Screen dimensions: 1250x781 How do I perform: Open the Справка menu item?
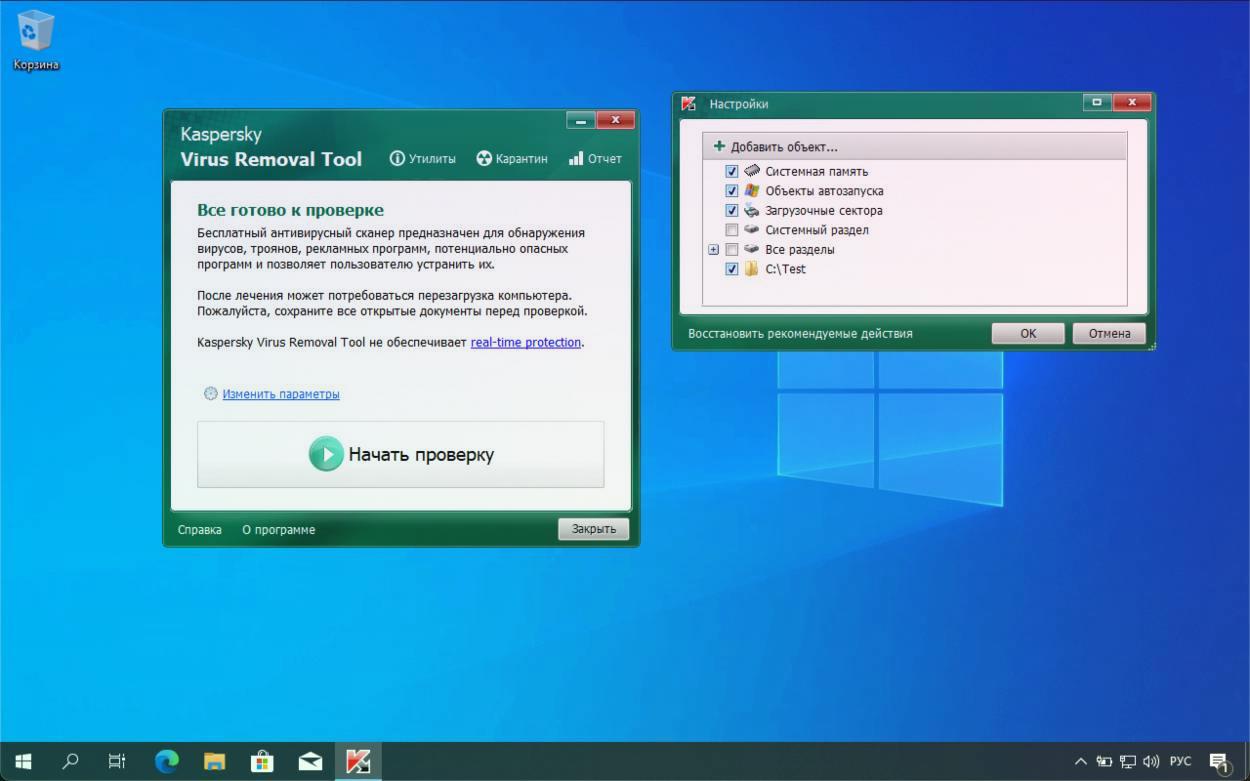coord(200,530)
